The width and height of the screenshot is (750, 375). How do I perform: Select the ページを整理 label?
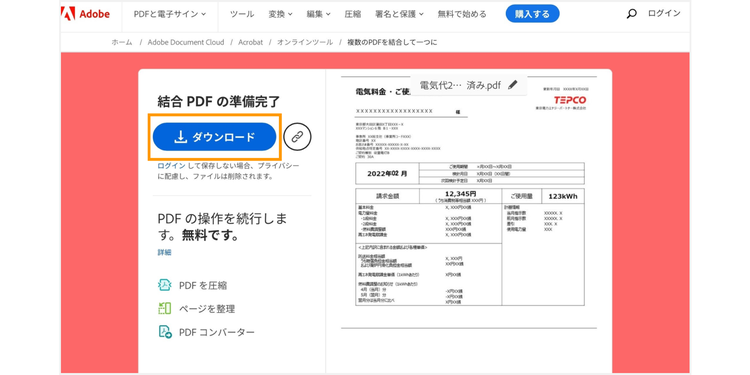(x=207, y=309)
